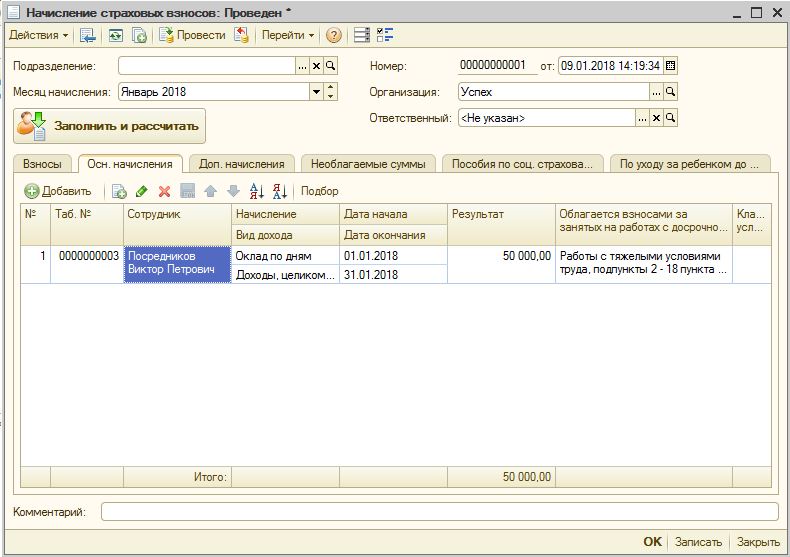Click into the Комментарий input field
Image resolution: width=790 pixels, height=557 pixels.
(x=438, y=512)
